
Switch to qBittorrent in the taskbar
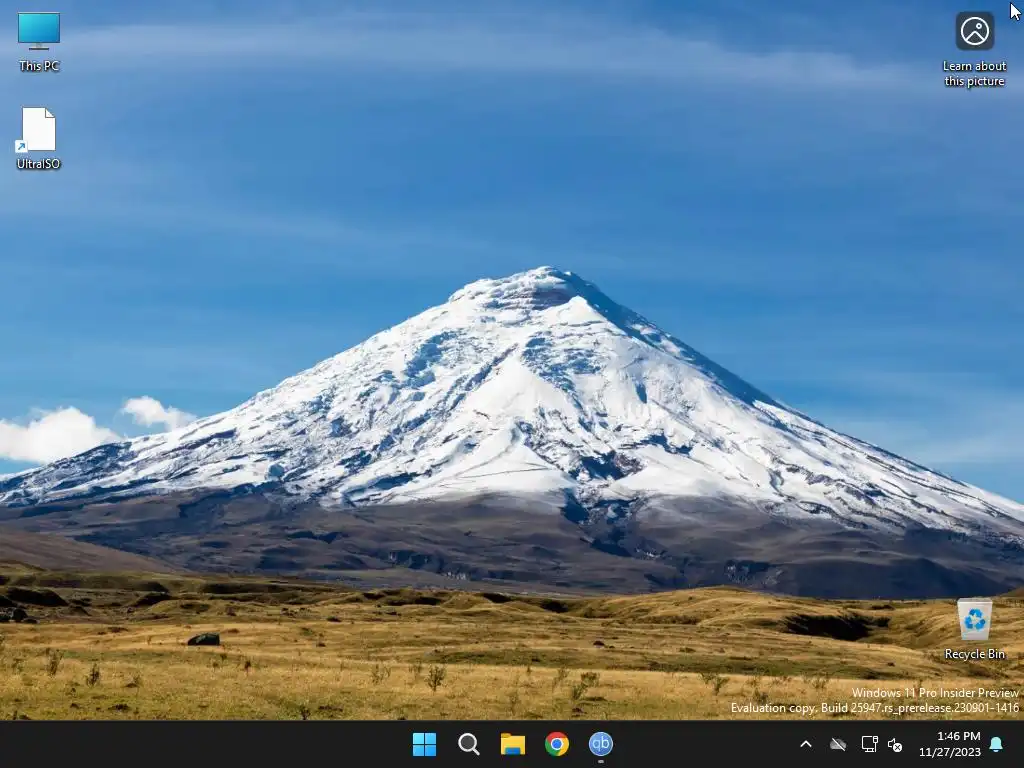coord(601,744)
